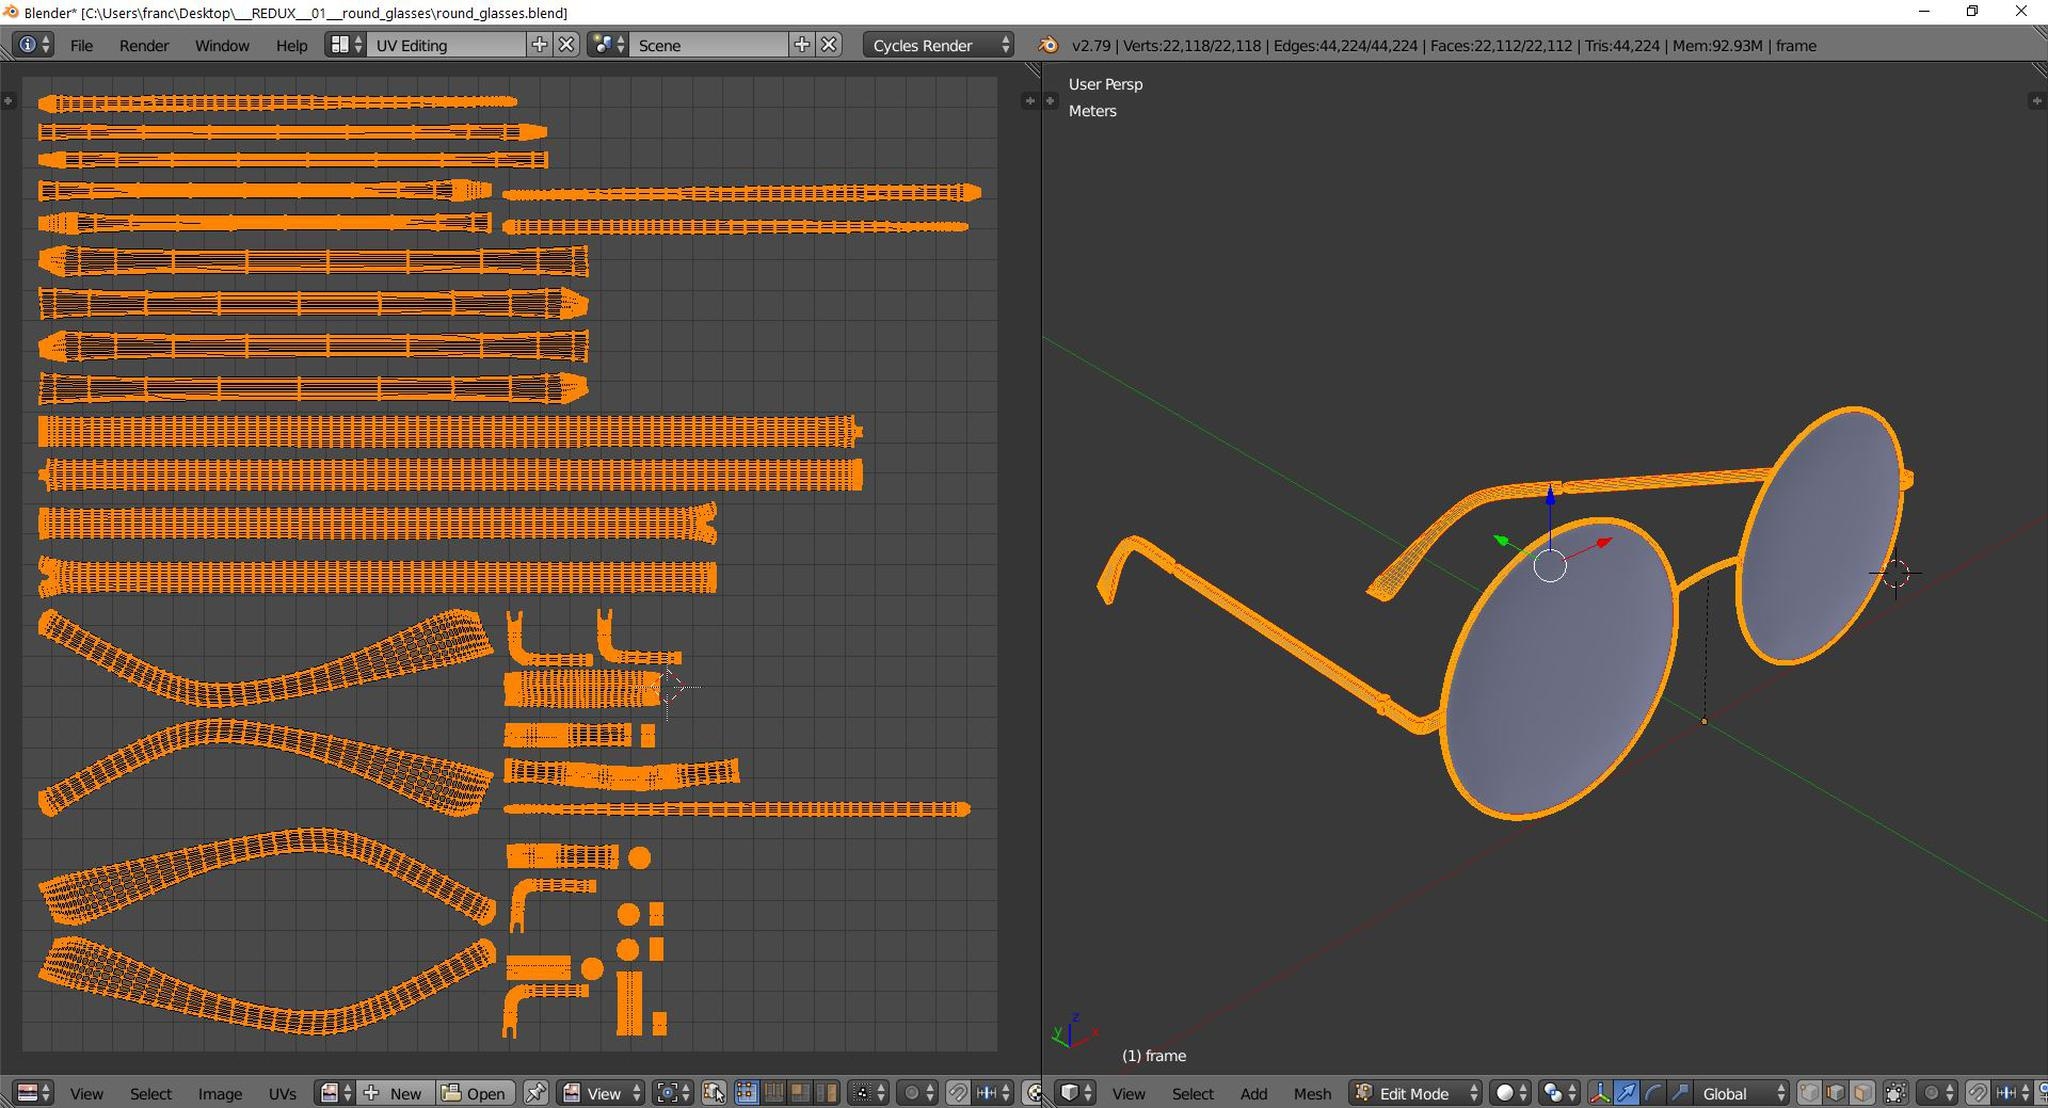Open the Cycles Render engine dropdown

939,45
